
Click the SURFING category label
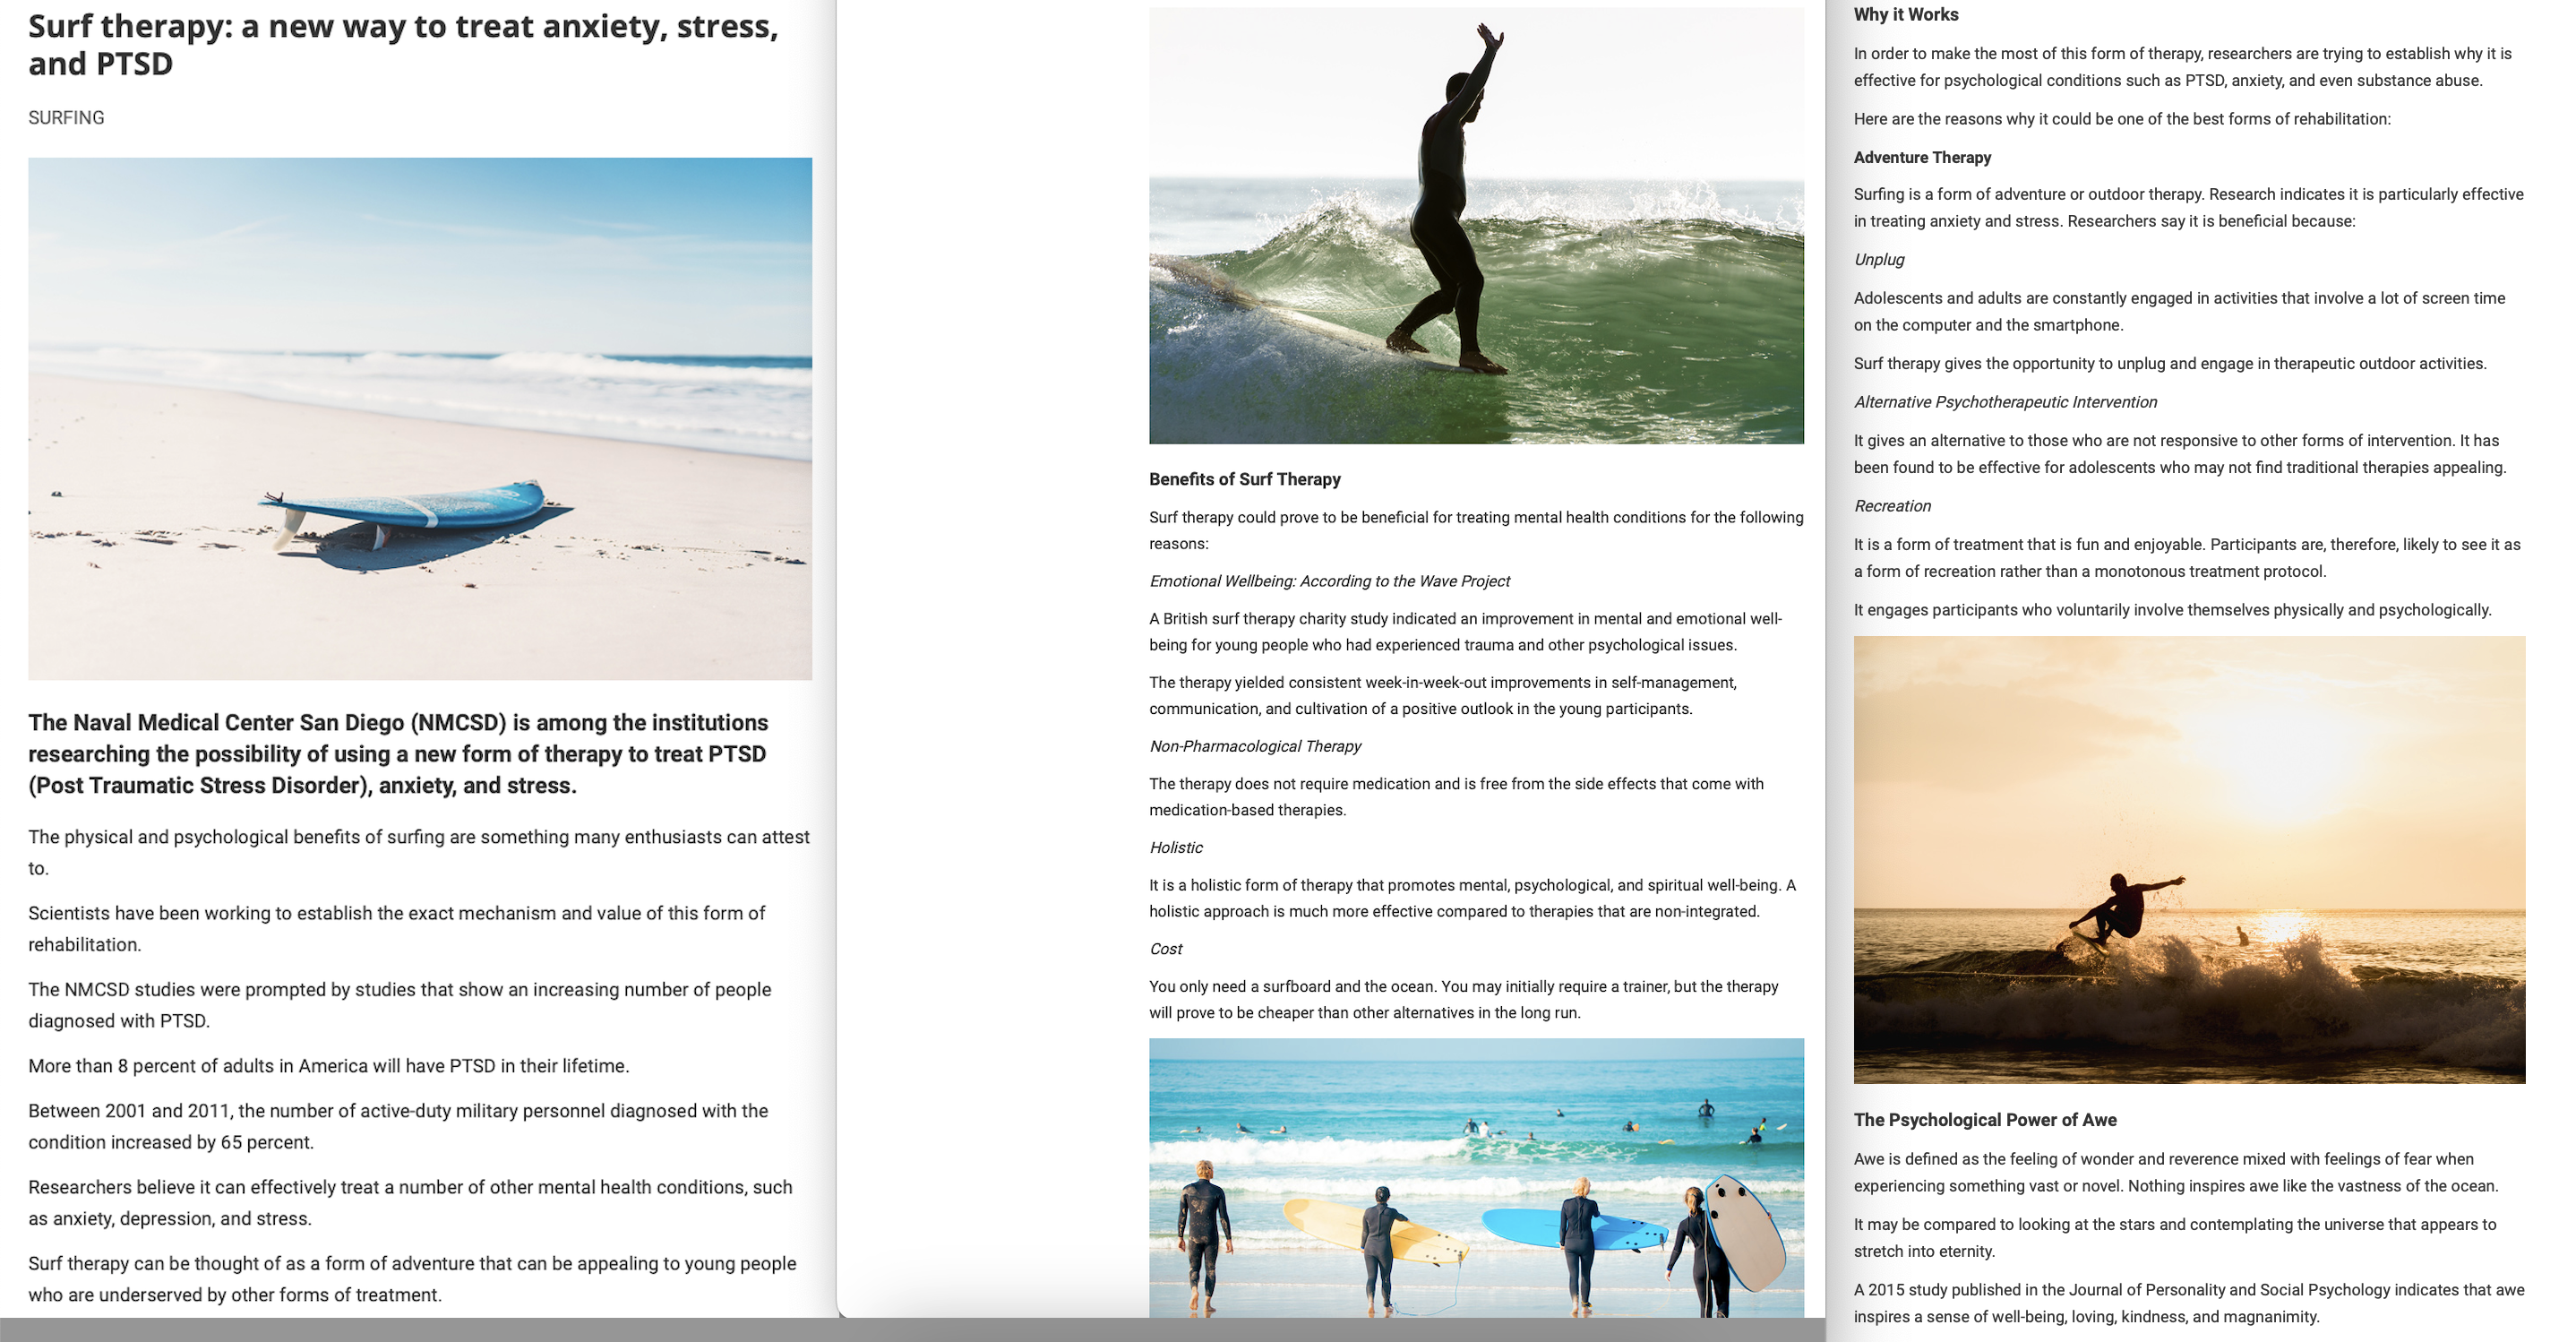[66, 118]
